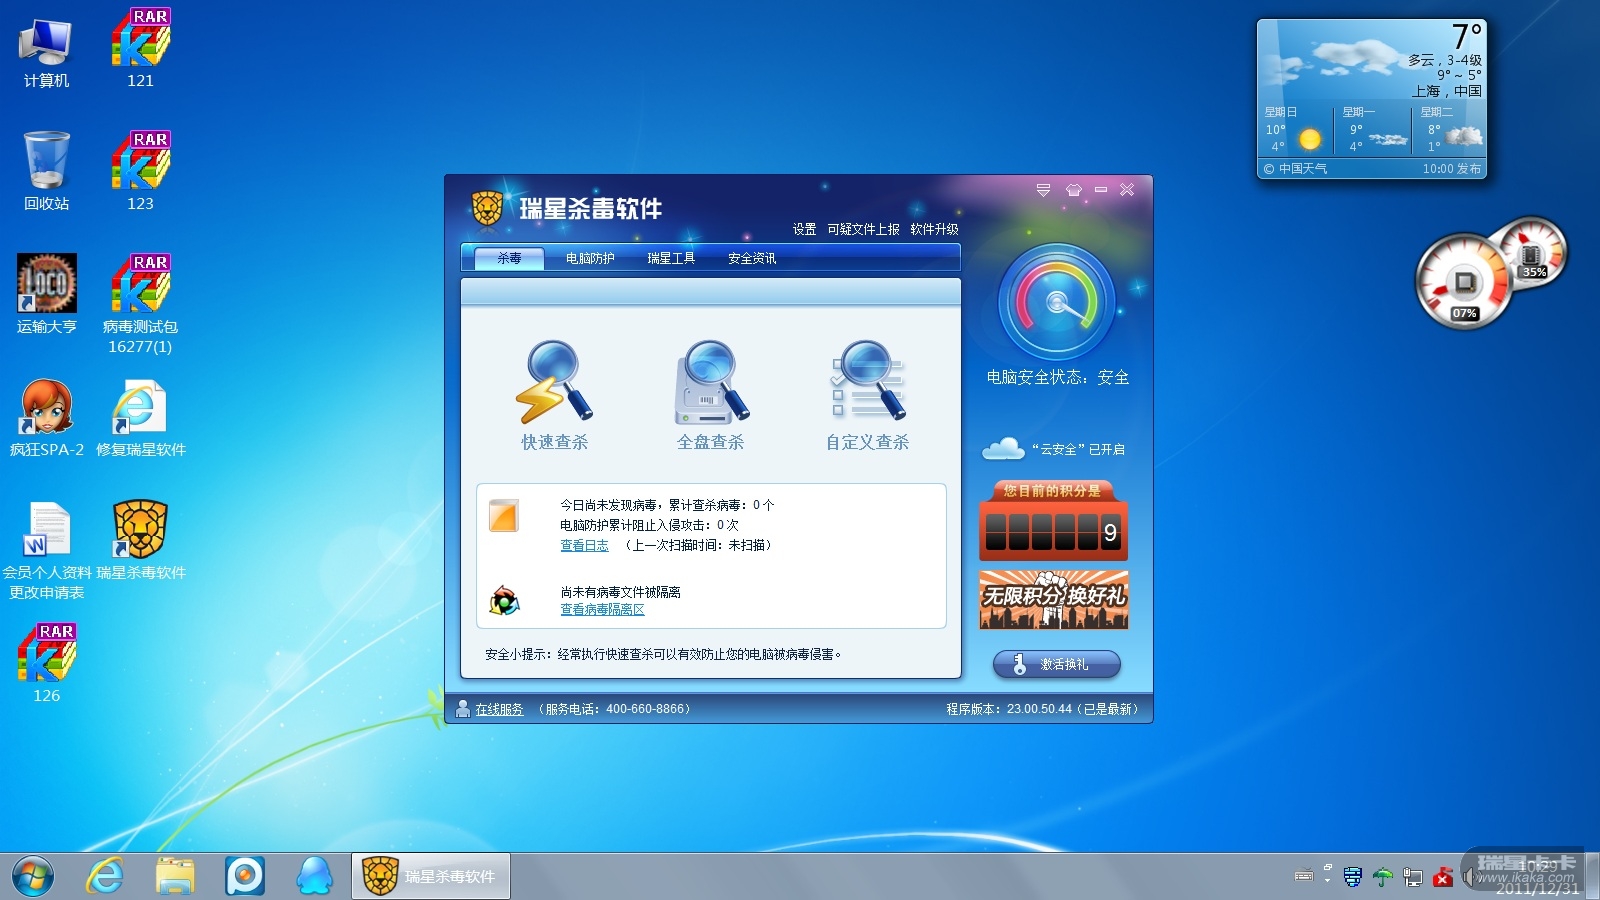
Task: Open the Windows Start menu
Action: [x=33, y=877]
